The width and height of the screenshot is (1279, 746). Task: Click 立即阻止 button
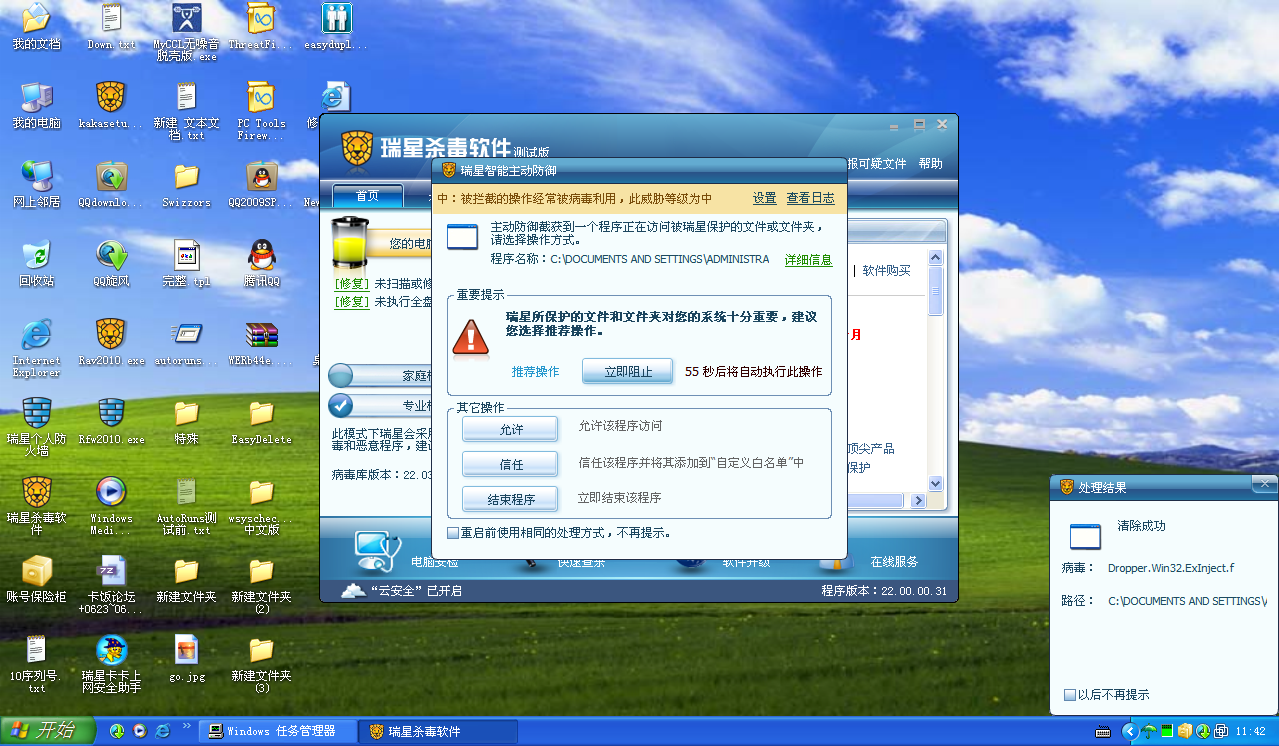click(x=628, y=371)
